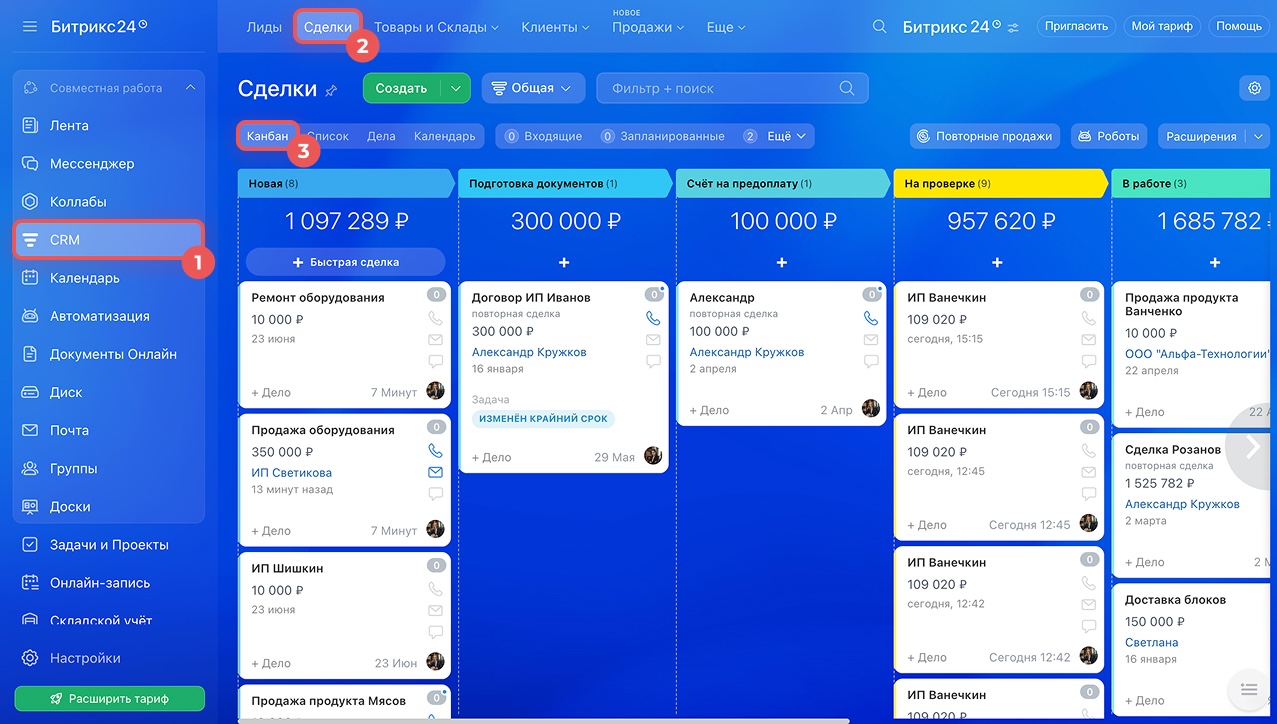The width and height of the screenshot is (1277, 724).
Task: Click the switch icon next to the top Битрикс24 logo
Action: [x=1013, y=28]
